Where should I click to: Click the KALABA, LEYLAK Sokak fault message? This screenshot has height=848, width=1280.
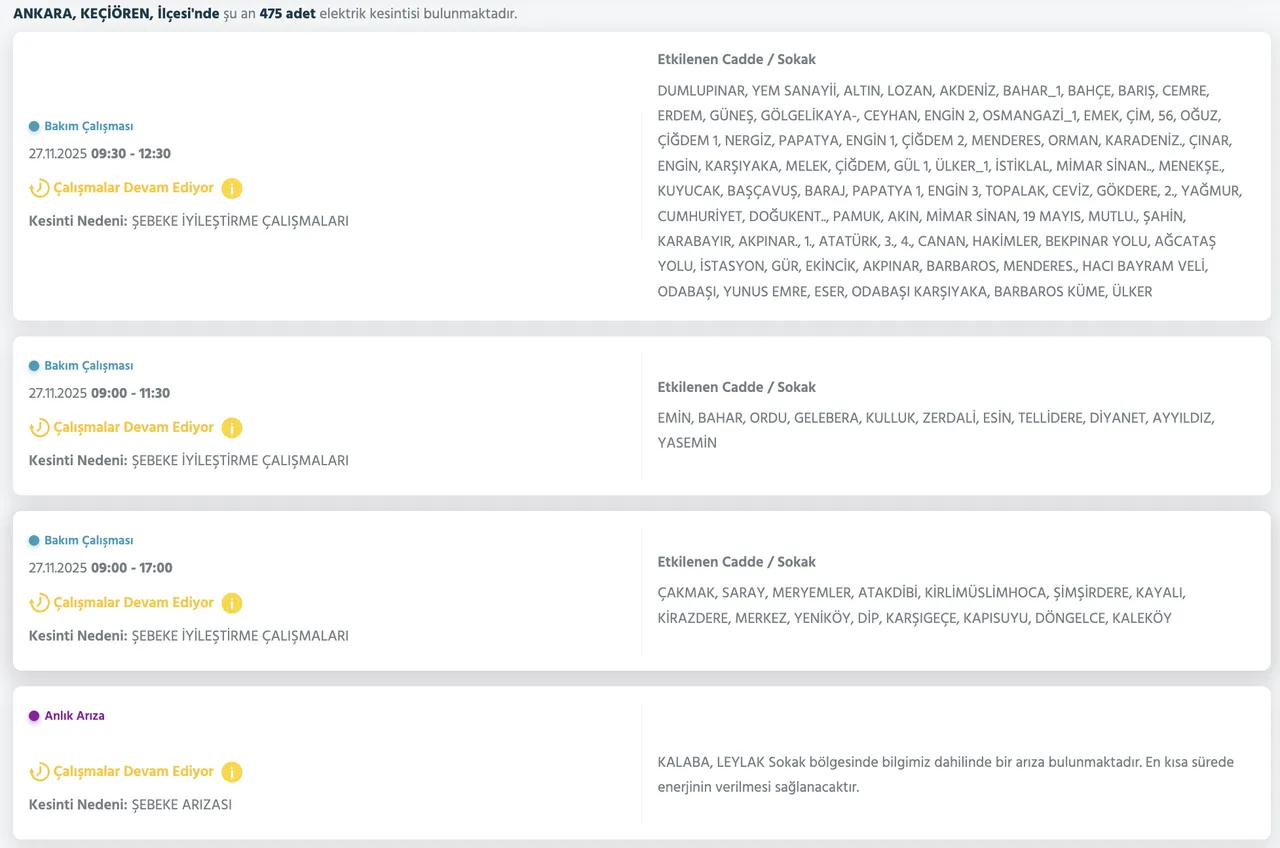click(945, 774)
